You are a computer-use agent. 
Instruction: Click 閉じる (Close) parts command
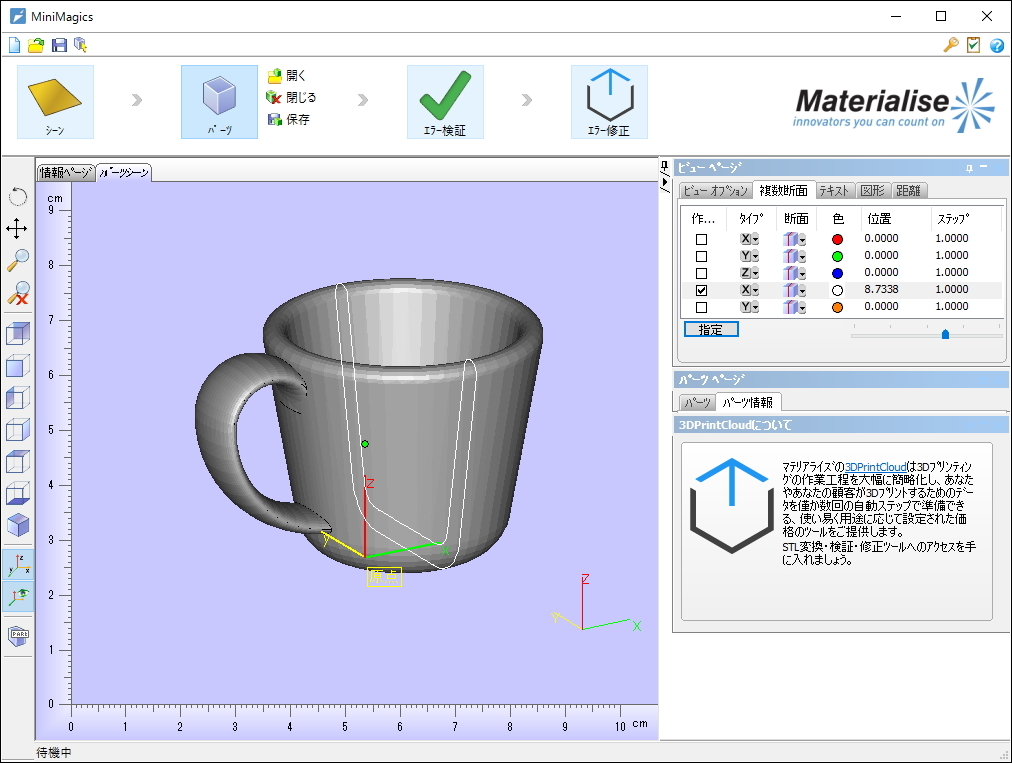tap(292, 97)
